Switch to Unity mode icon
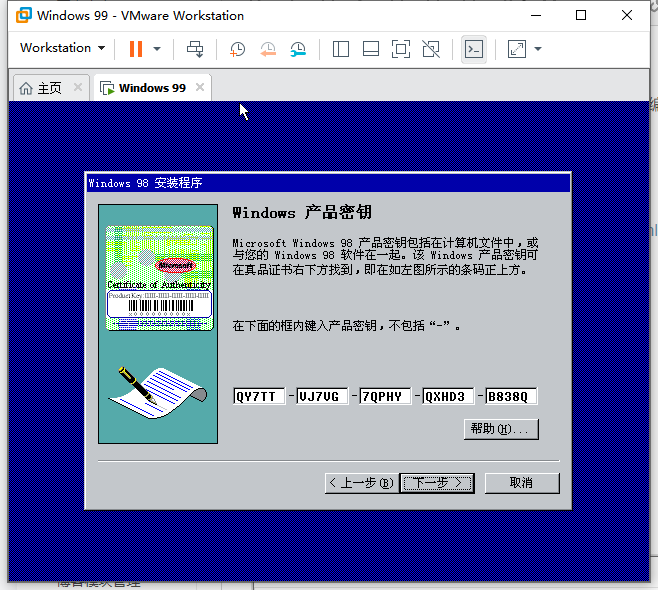 tap(431, 49)
